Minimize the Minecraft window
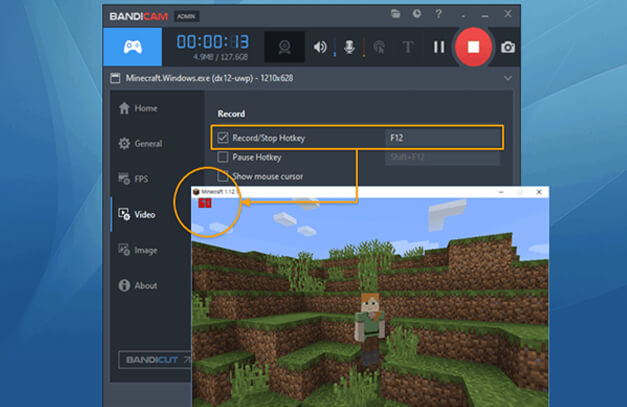The height and width of the screenshot is (407, 627). pyautogui.click(x=501, y=192)
